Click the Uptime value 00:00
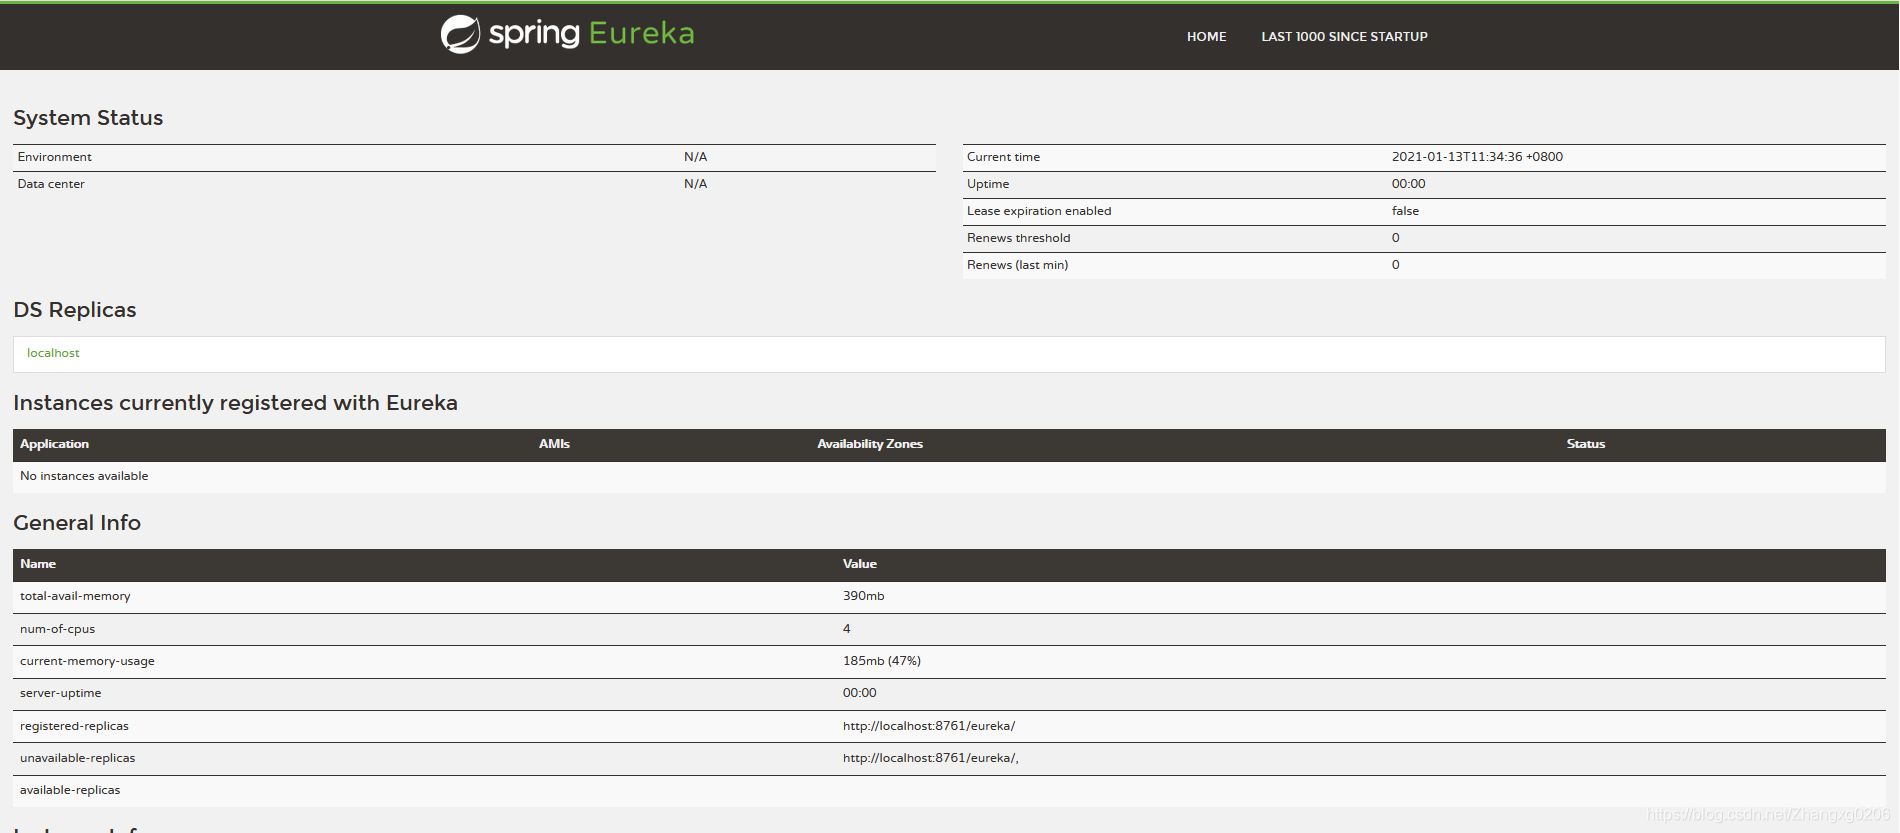Image resolution: width=1900 pixels, height=833 pixels. click(1408, 184)
